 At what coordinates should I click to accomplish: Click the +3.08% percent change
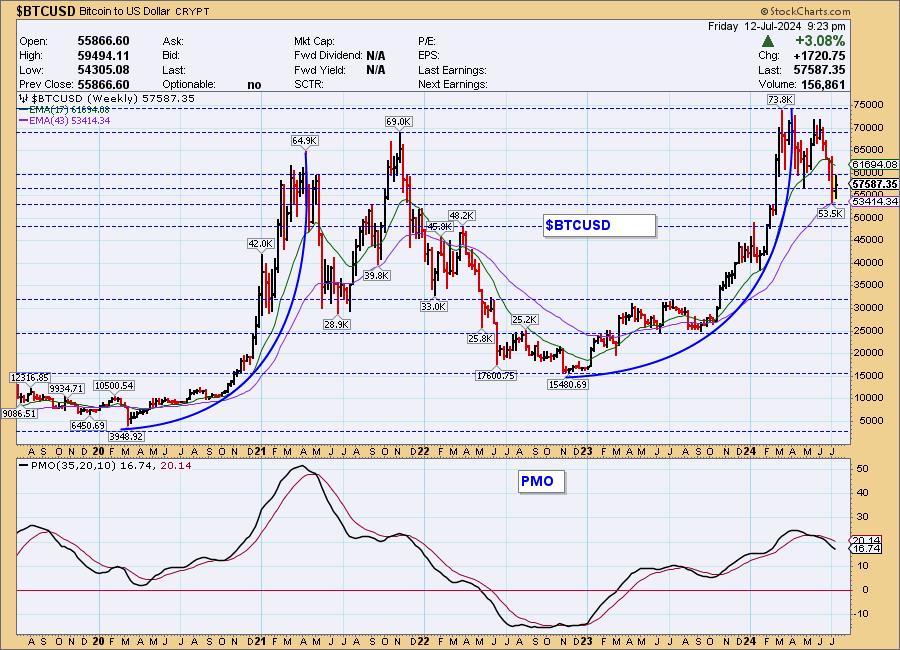tap(820, 41)
